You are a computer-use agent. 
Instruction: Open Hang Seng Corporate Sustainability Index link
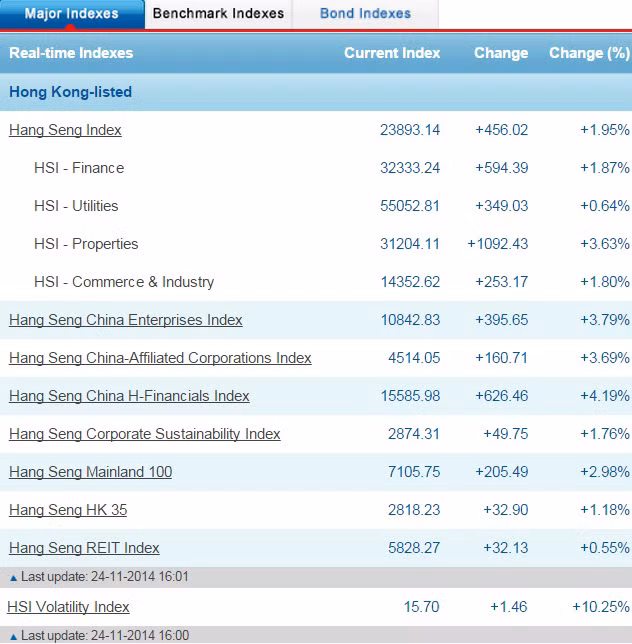tap(145, 434)
